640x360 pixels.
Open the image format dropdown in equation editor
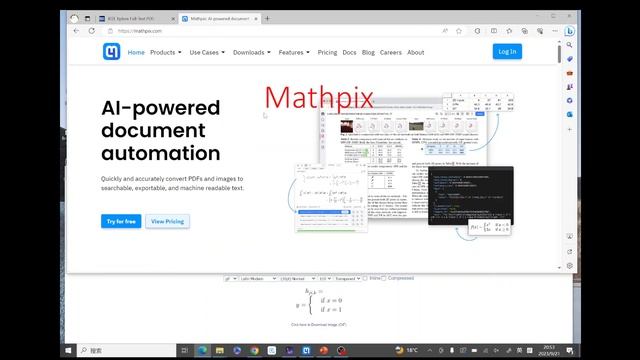pos(231,278)
